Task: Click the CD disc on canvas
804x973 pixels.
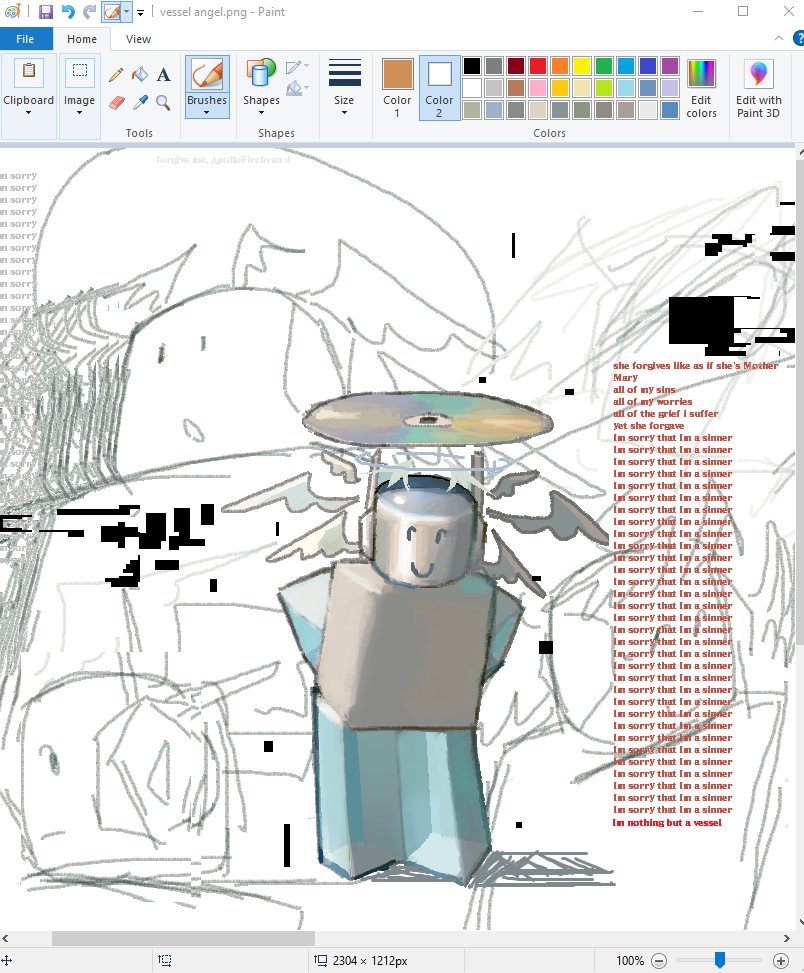Action: click(427, 420)
